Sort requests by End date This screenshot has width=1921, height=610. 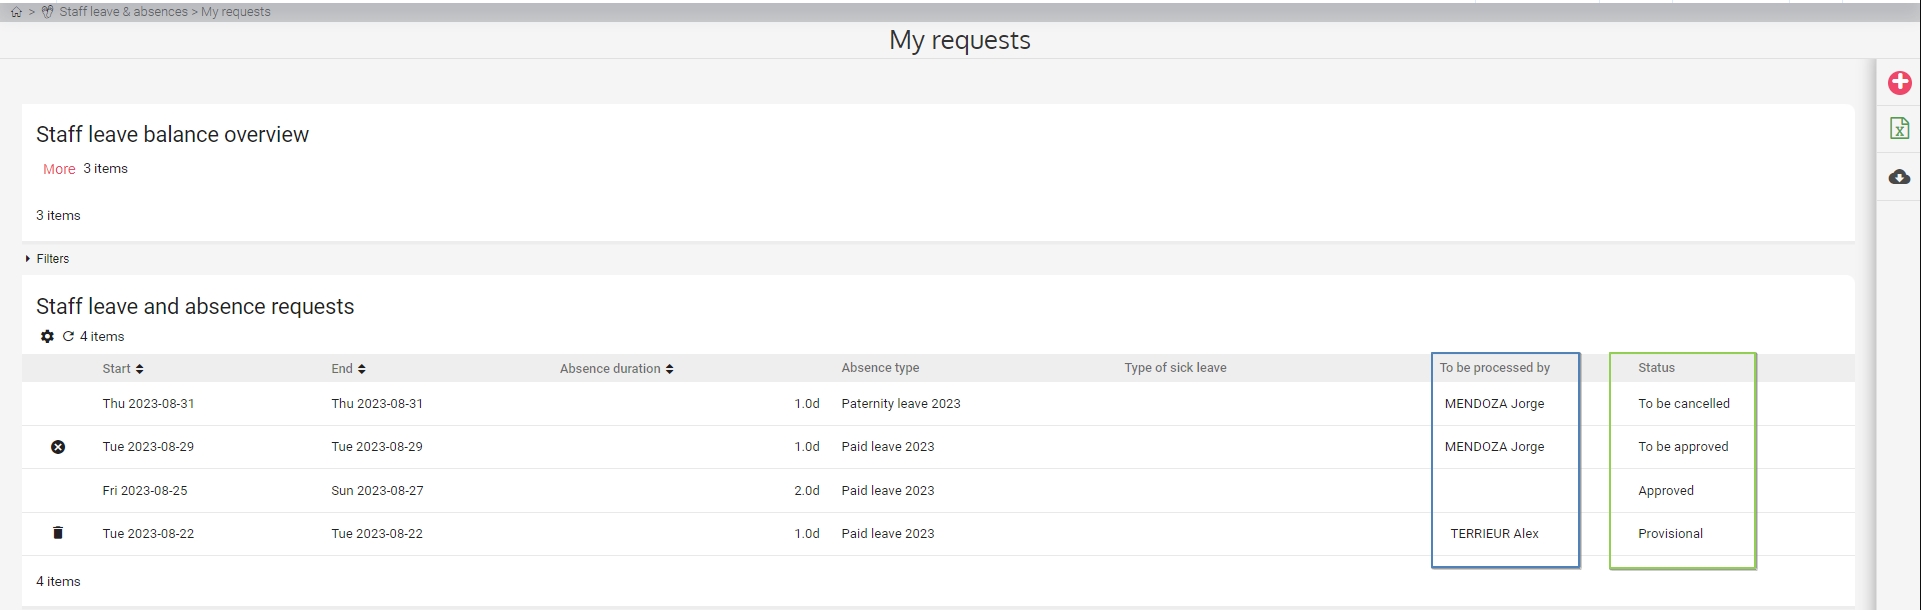coord(348,369)
